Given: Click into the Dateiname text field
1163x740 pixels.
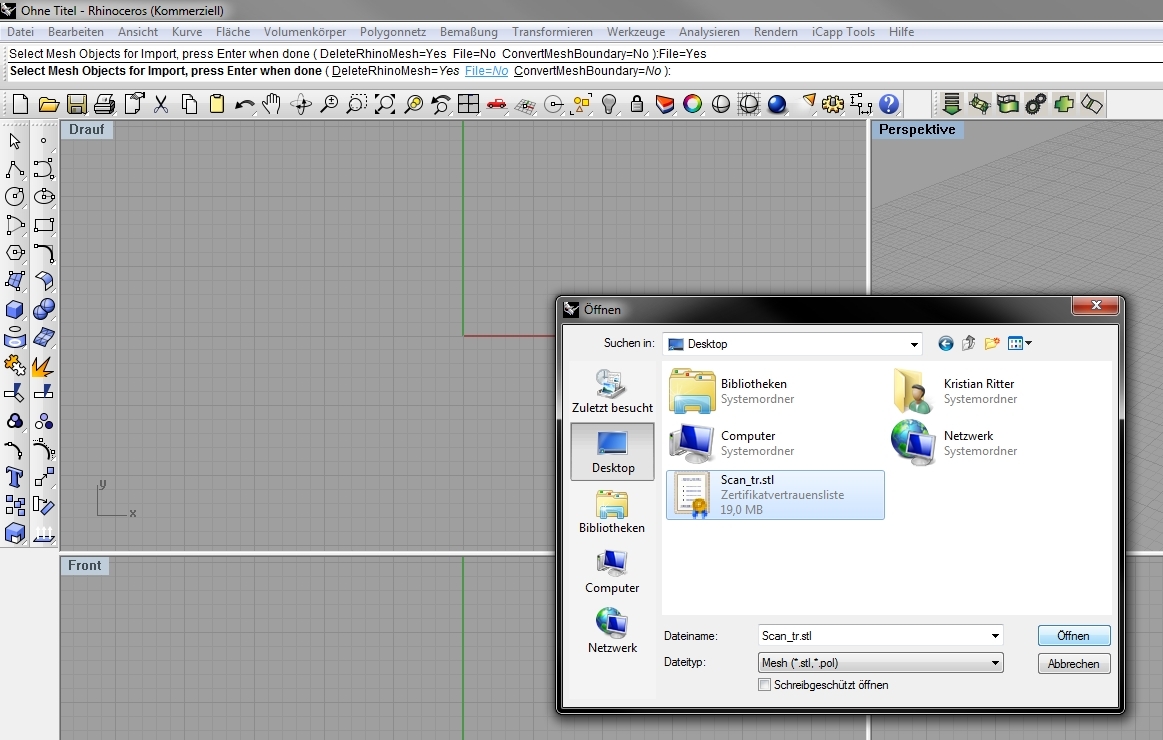Looking at the screenshot, I should click(x=874, y=636).
